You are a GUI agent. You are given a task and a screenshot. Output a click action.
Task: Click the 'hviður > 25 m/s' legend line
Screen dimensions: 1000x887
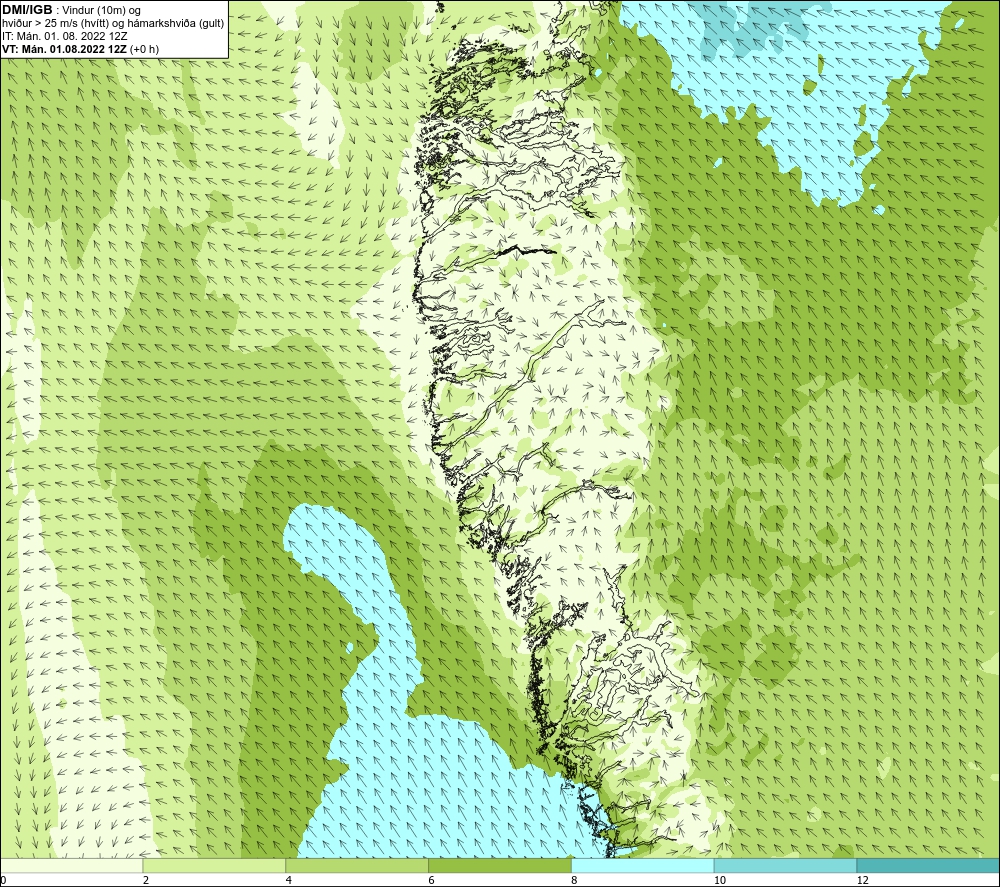click(x=113, y=24)
